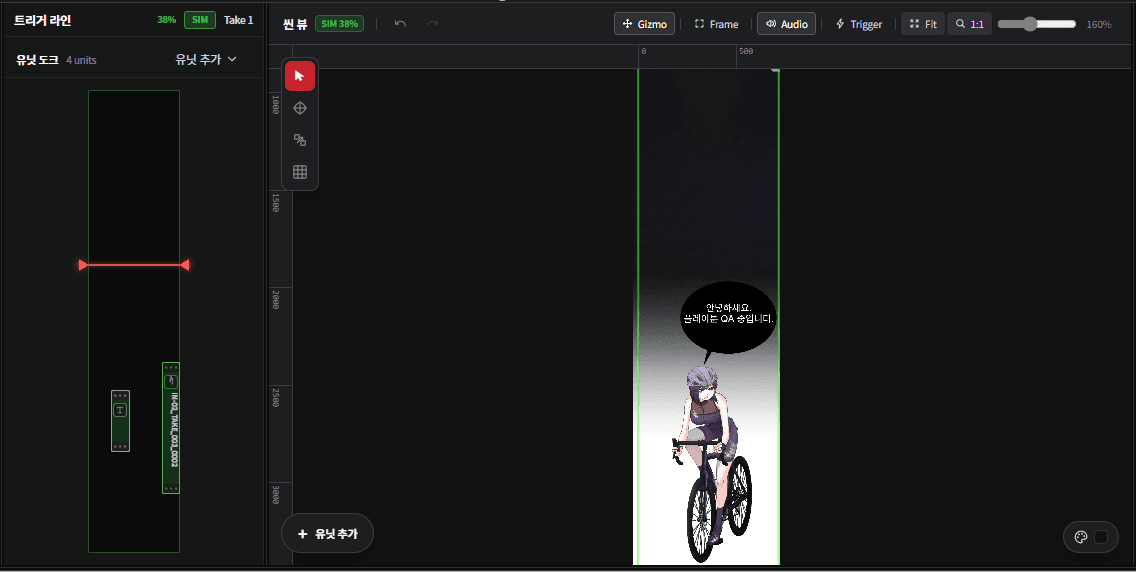Adjust the zoom level slider
The image size is (1136, 572).
(x=1037, y=24)
